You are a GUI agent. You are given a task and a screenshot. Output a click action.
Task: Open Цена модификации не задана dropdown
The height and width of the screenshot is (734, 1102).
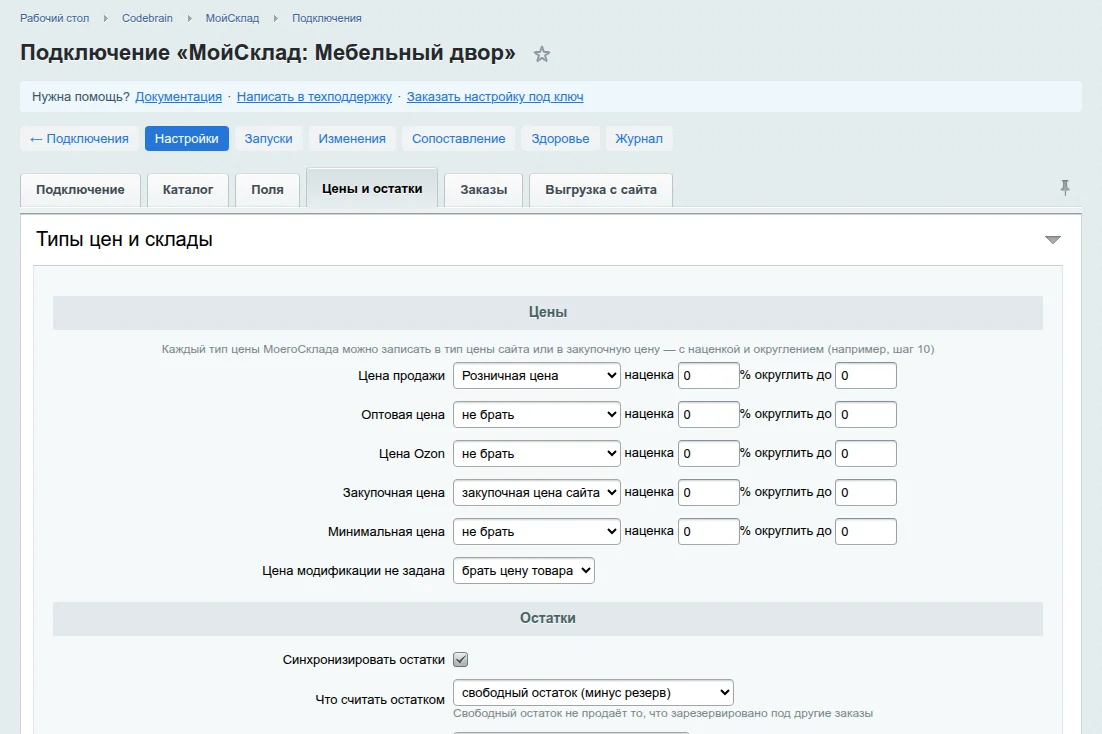tap(524, 571)
